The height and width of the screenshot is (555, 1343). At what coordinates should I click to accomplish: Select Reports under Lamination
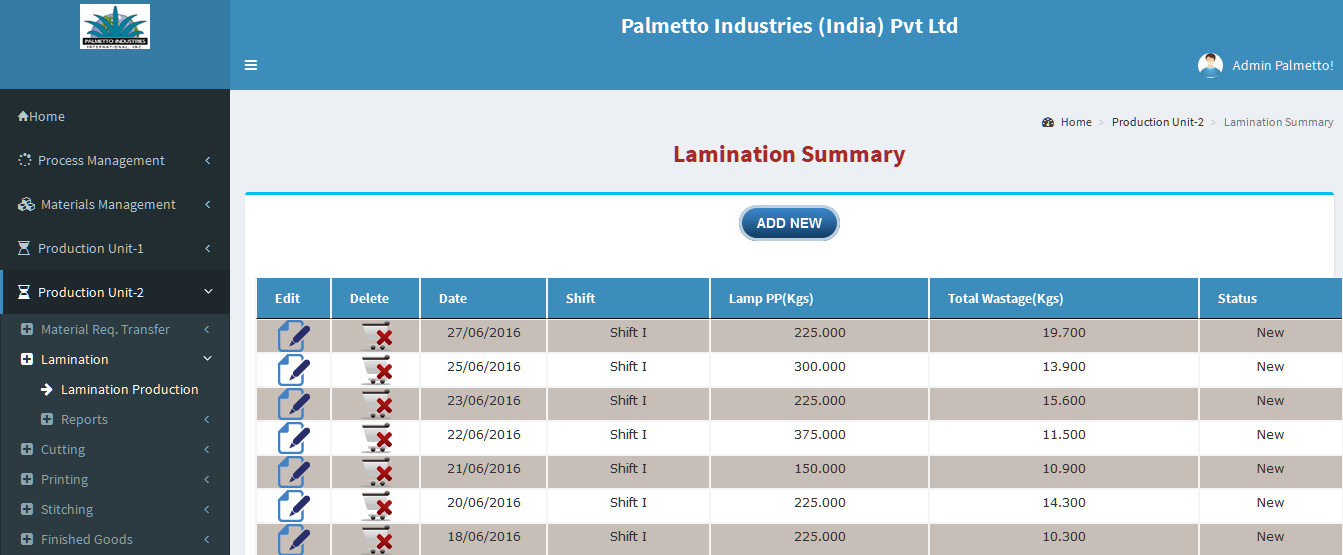point(84,419)
